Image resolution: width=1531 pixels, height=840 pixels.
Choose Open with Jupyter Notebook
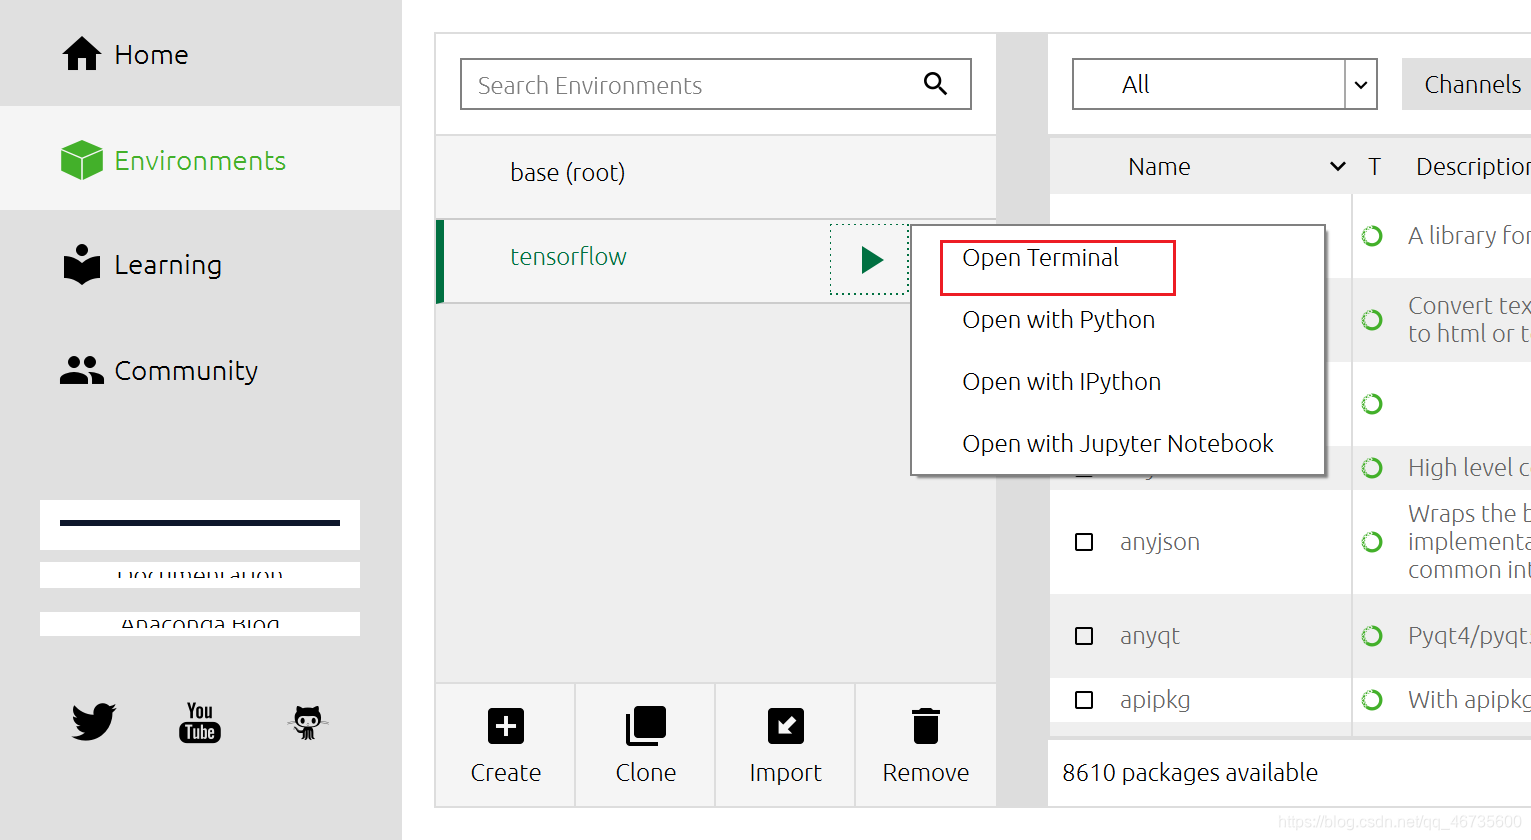pyautogui.click(x=1118, y=444)
